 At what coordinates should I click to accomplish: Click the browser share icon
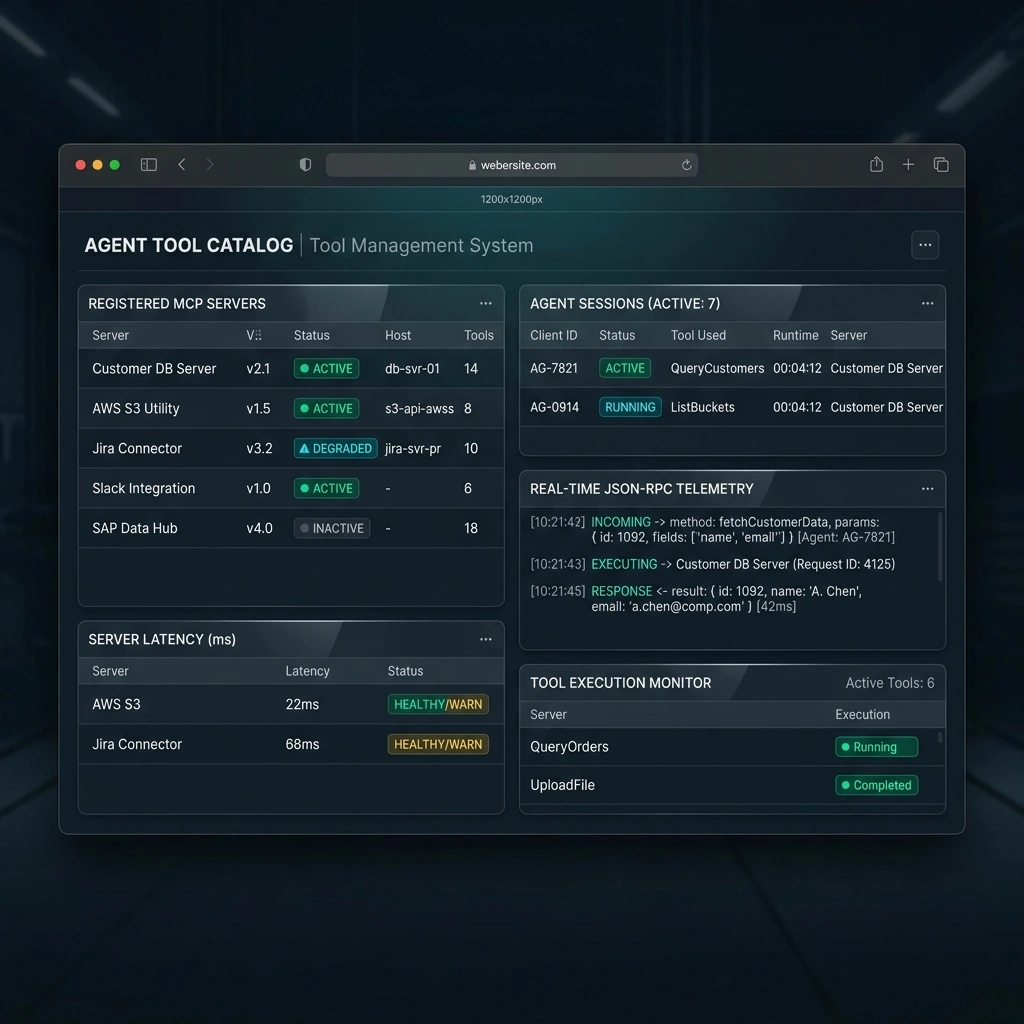(x=876, y=164)
